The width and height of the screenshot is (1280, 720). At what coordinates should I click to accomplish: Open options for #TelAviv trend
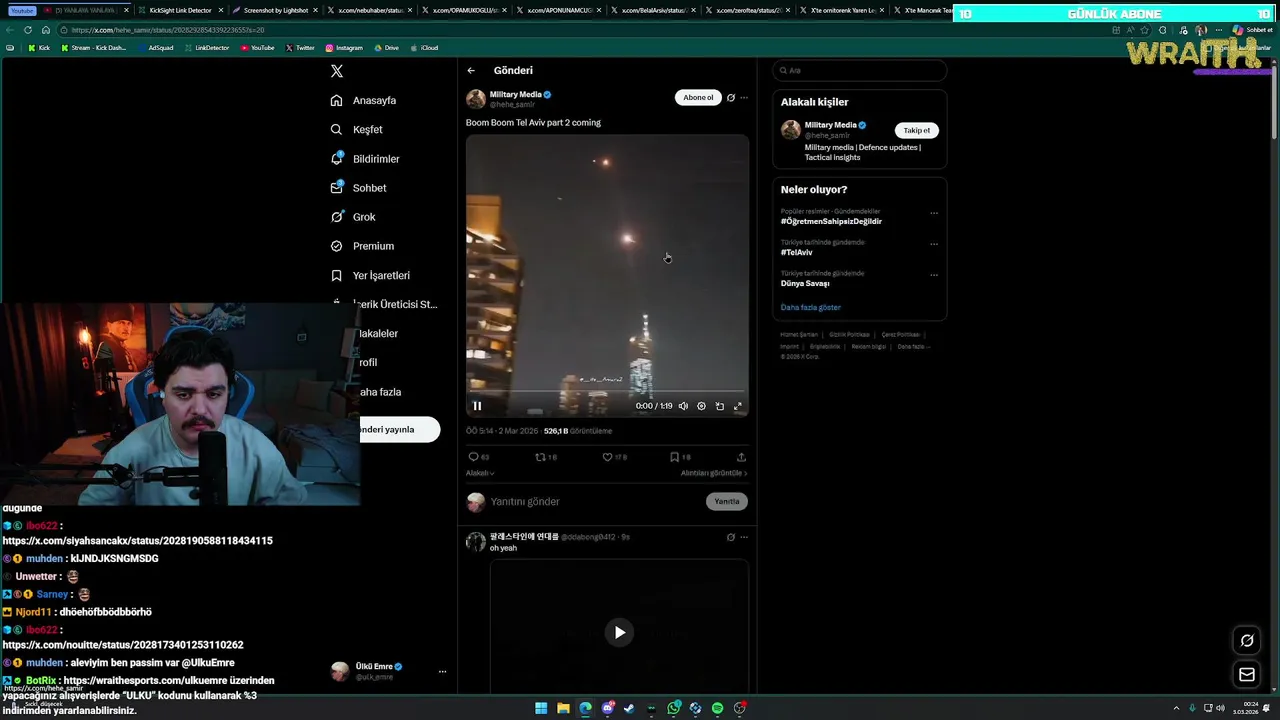(934, 244)
